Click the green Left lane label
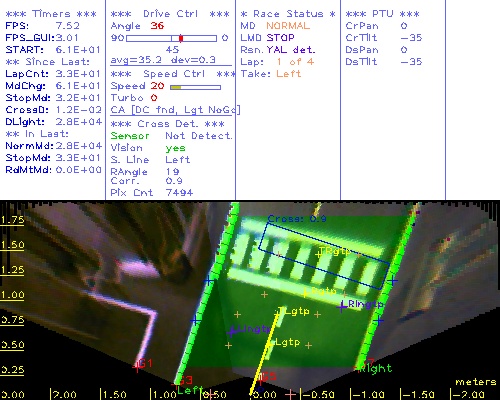 [x=189, y=390]
